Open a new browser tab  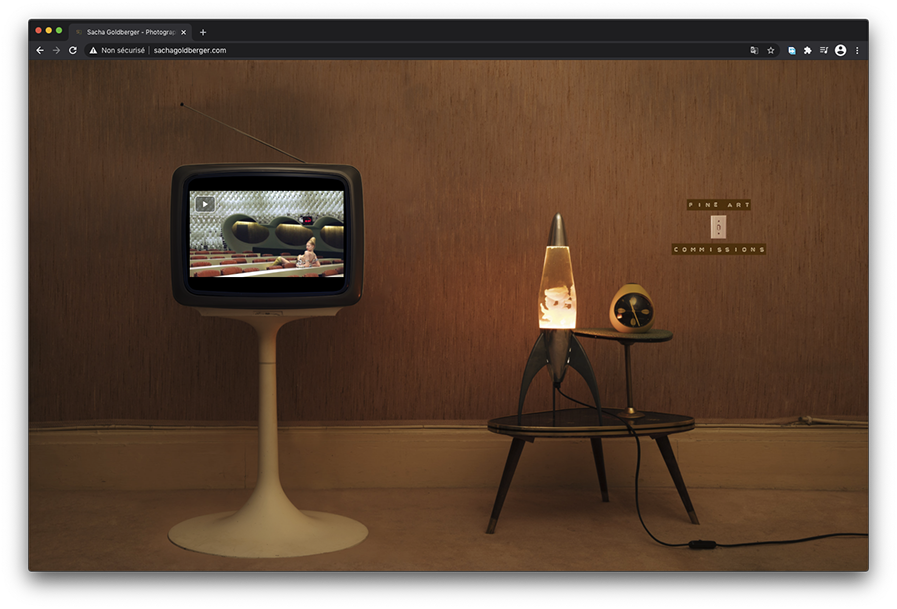[203, 32]
